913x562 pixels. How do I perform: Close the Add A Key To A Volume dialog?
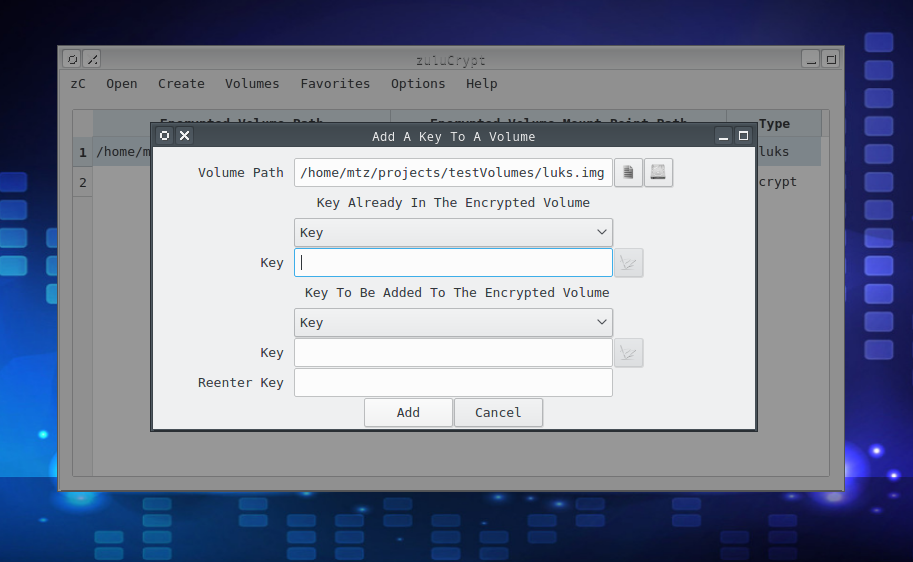pyautogui.click(x=185, y=136)
